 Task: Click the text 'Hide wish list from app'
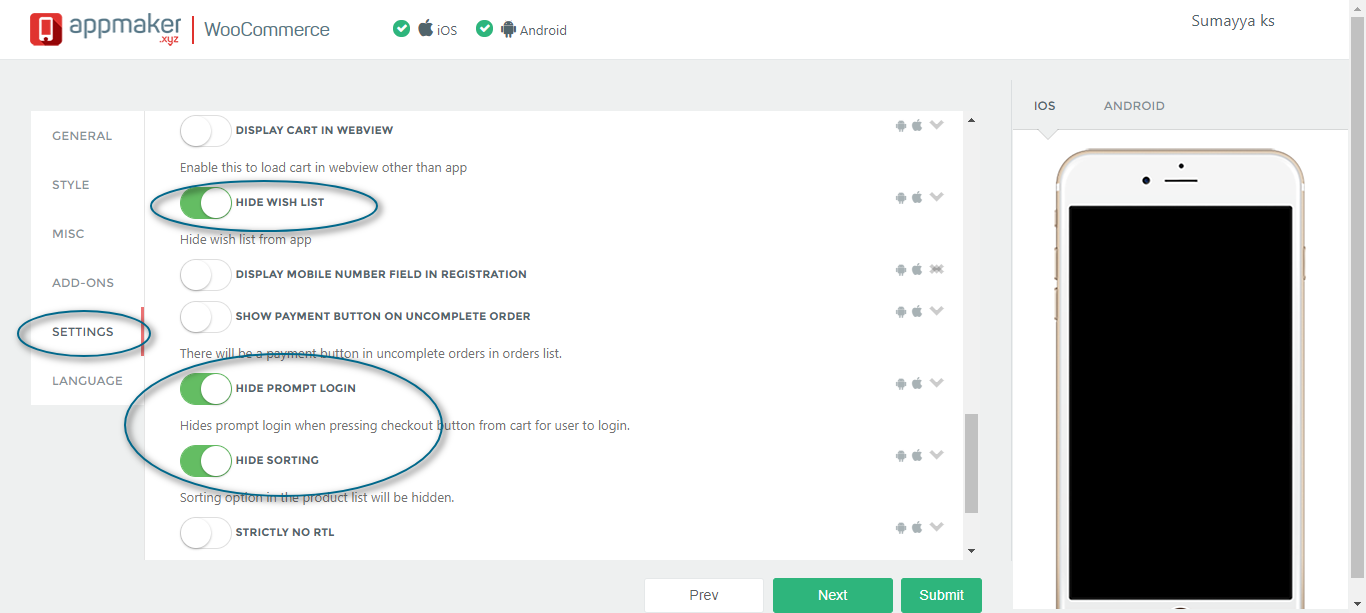click(x=246, y=240)
